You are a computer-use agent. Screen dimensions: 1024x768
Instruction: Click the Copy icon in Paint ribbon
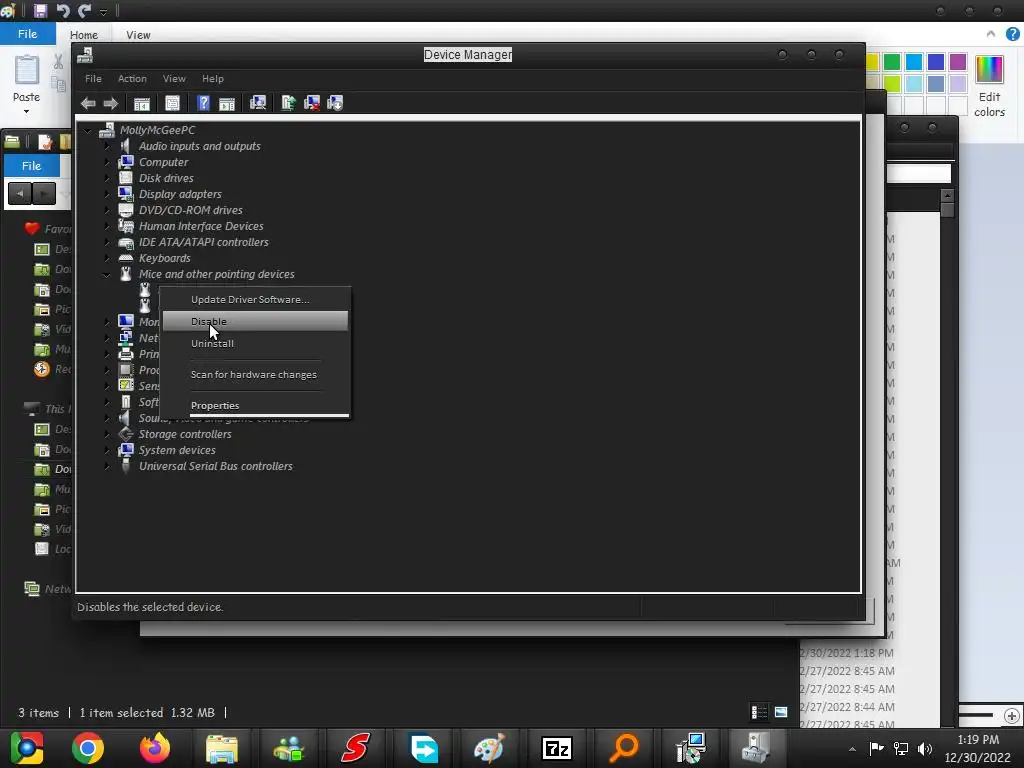pyautogui.click(x=59, y=84)
